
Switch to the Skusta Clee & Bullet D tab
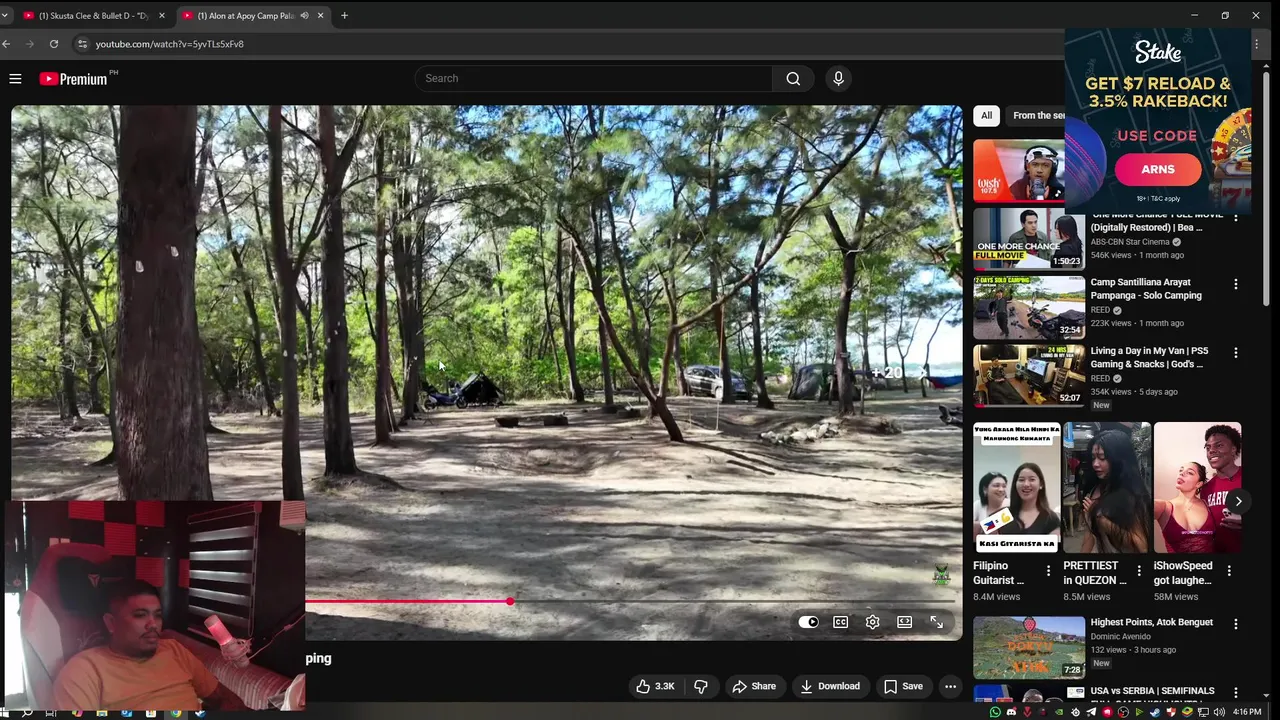pyautogui.click(x=95, y=16)
